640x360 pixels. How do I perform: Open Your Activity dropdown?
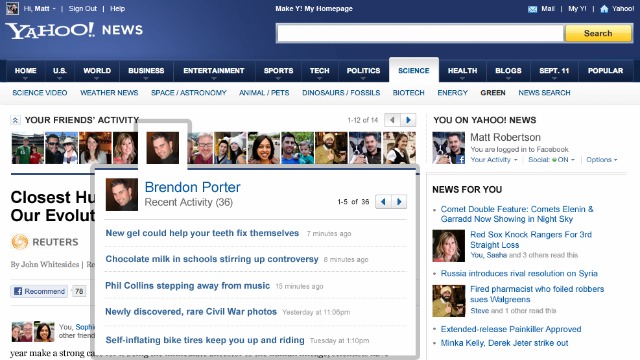[494, 160]
